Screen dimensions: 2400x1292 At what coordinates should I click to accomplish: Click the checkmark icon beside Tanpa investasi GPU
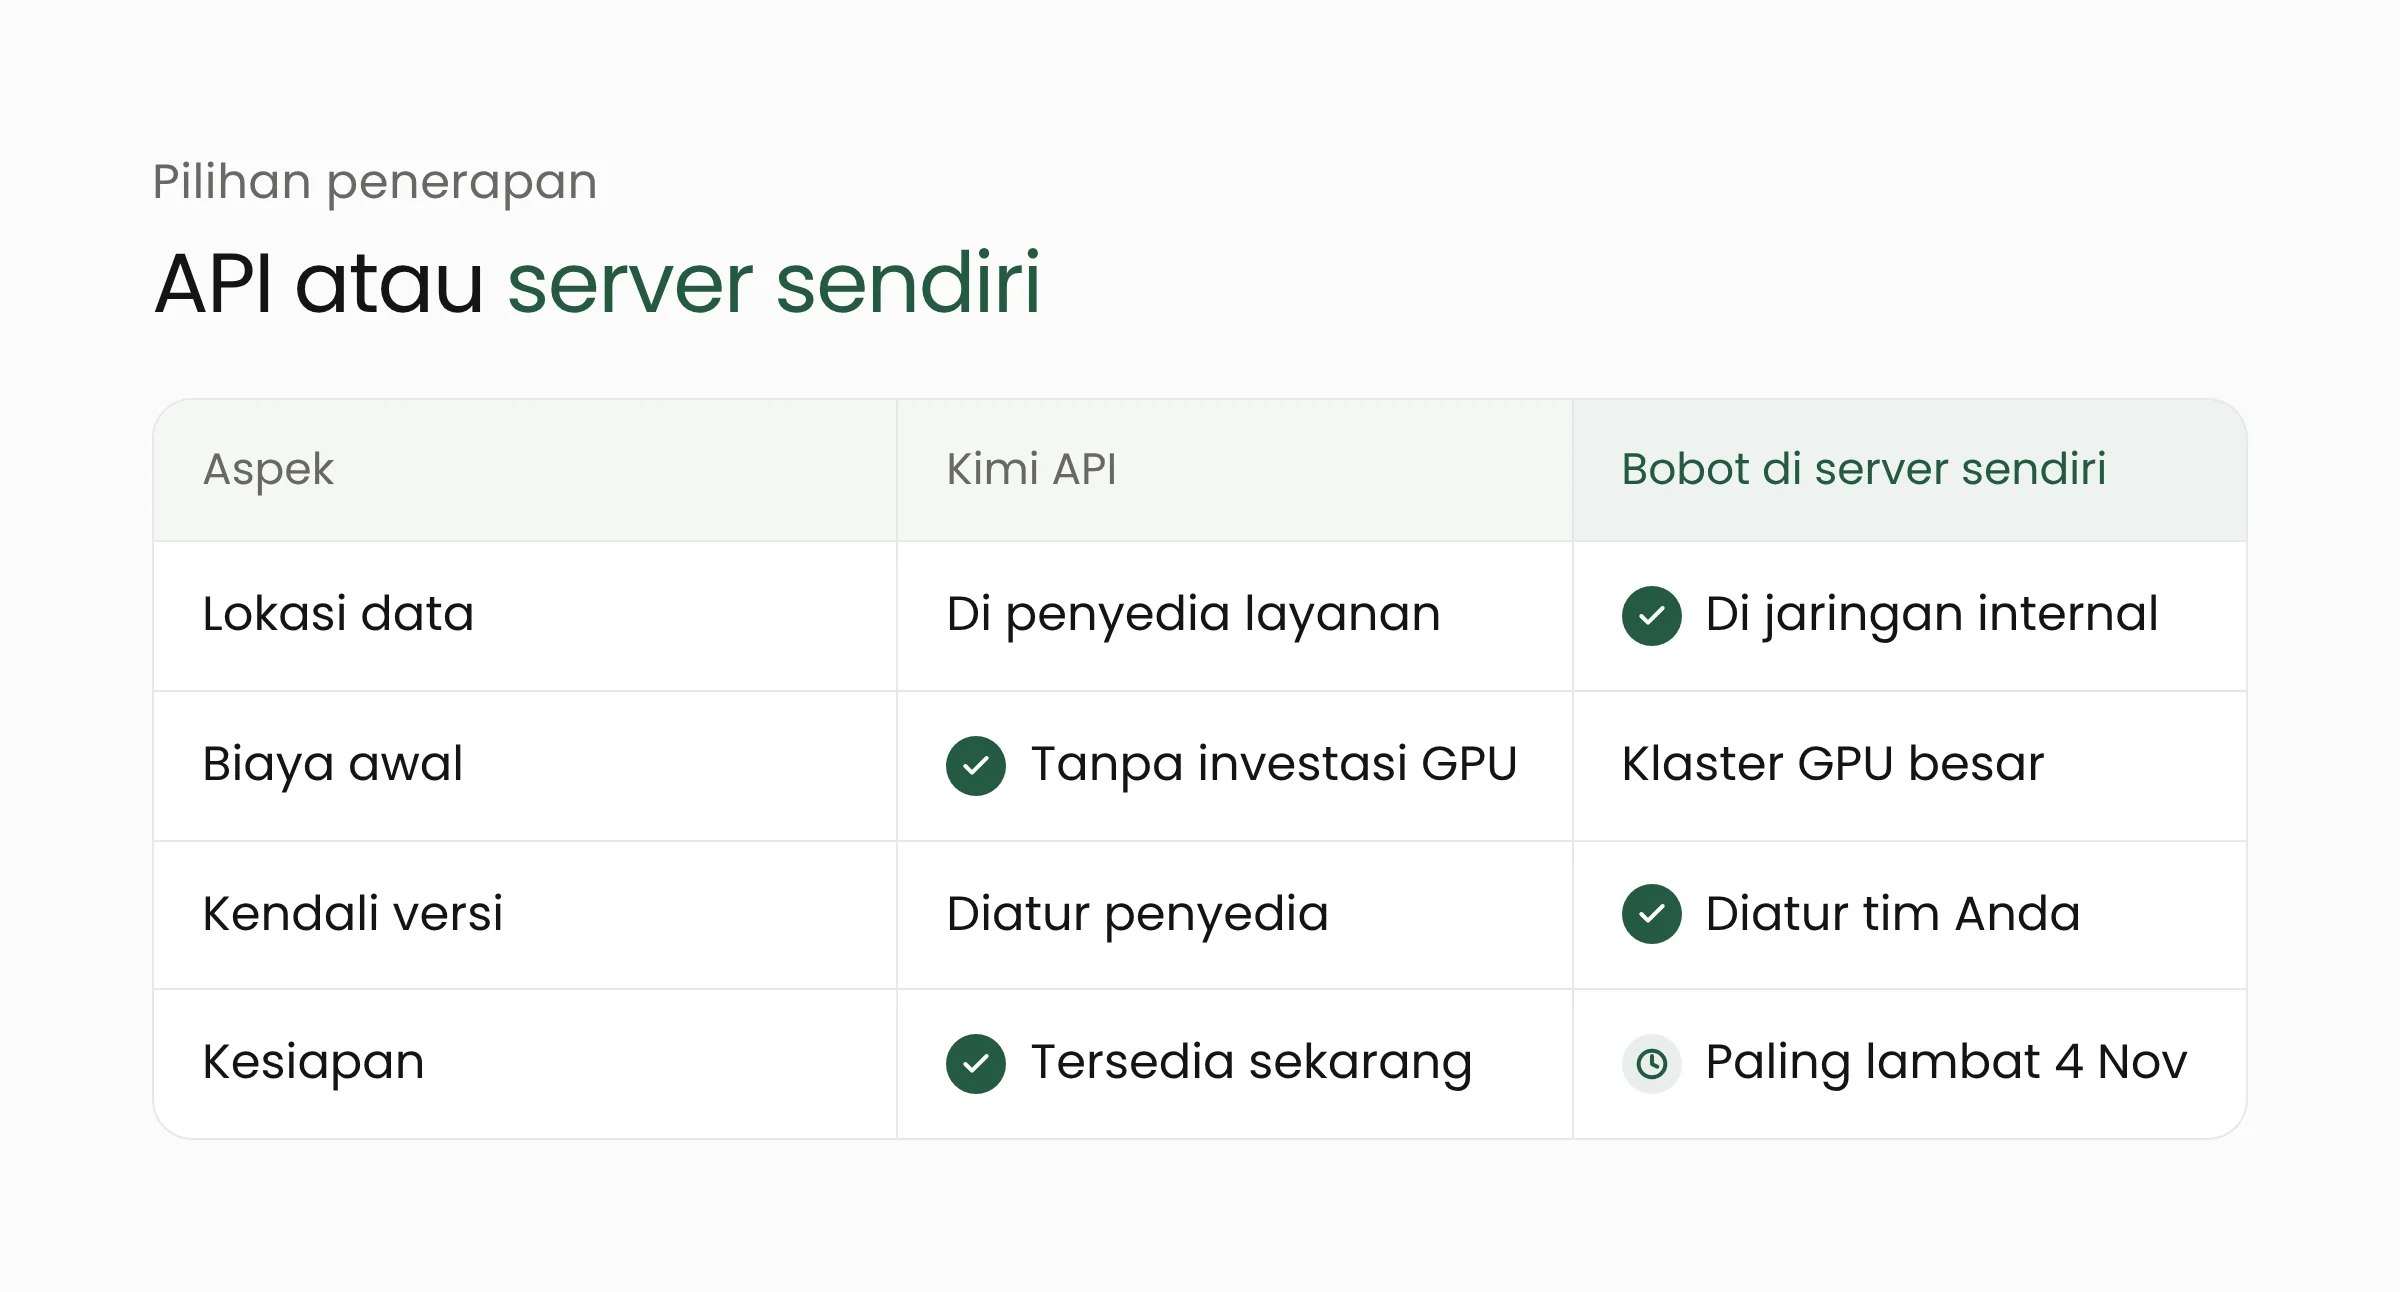(x=975, y=765)
